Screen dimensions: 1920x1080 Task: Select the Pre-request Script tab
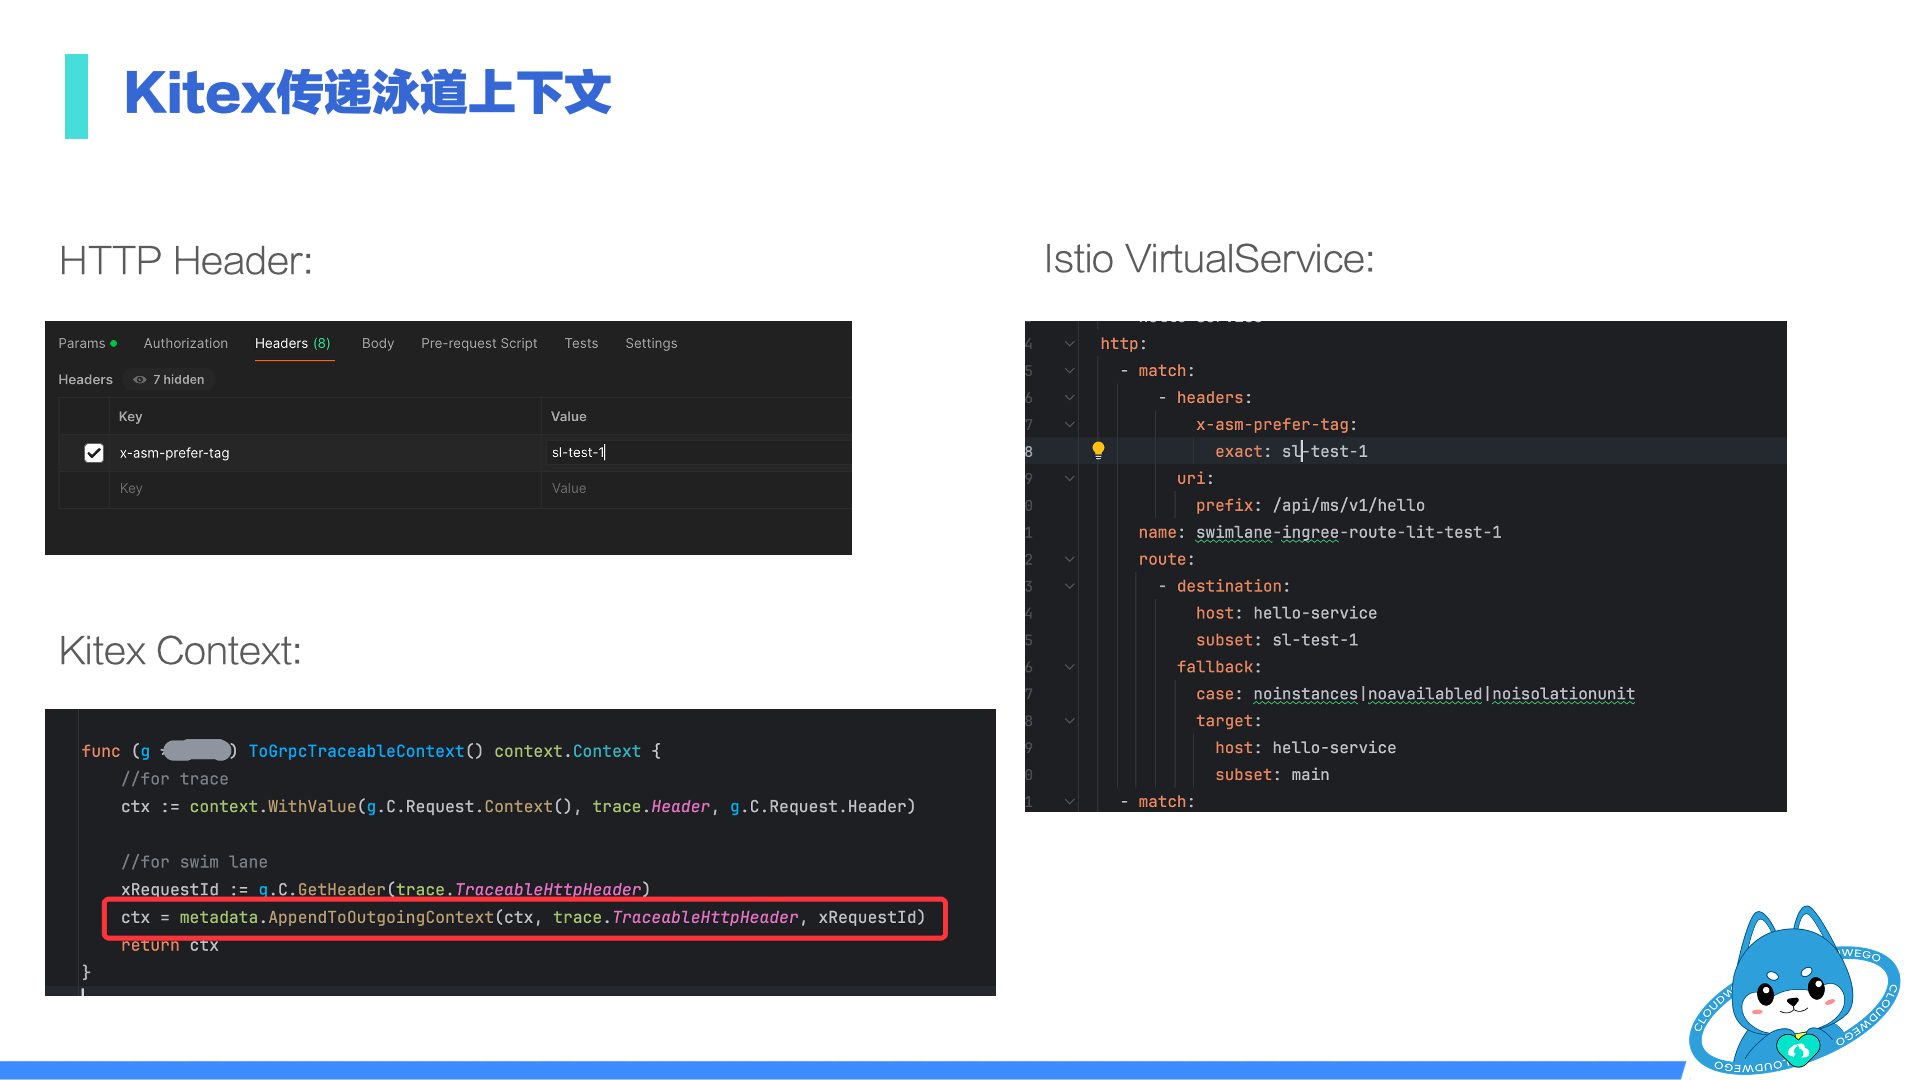(x=479, y=343)
